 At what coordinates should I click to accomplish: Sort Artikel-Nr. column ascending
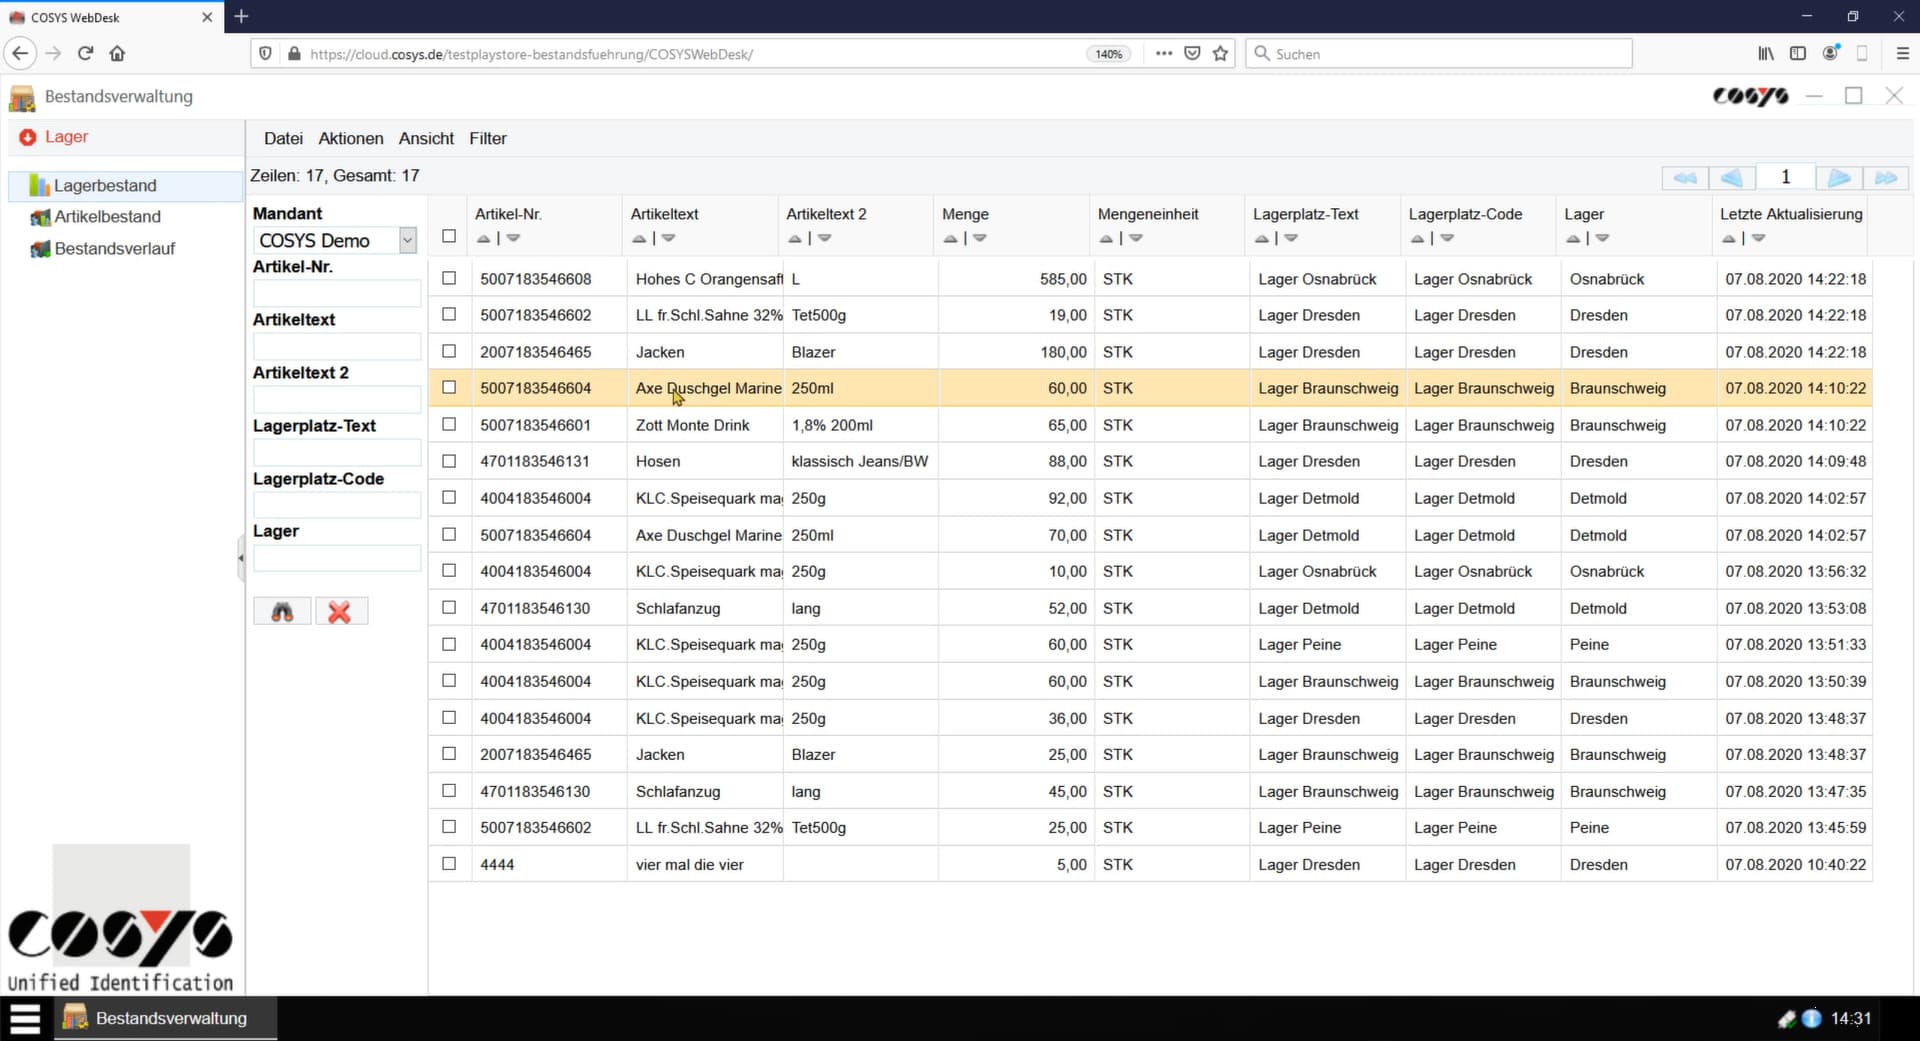[x=484, y=238]
